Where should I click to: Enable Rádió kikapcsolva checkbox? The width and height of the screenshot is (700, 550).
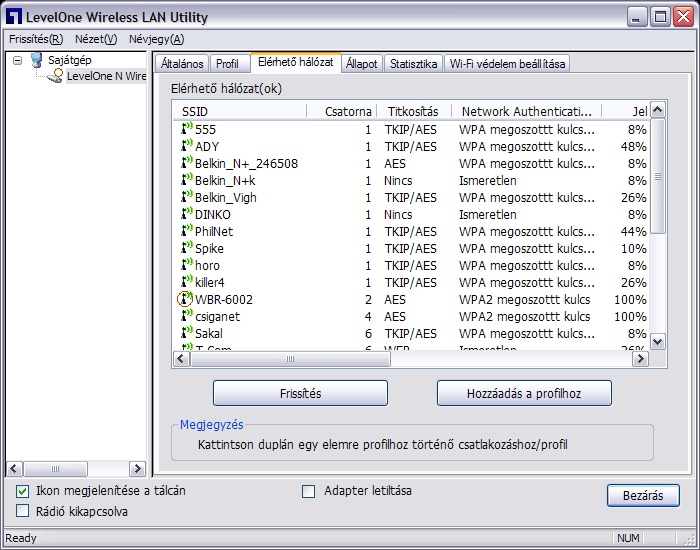pyautogui.click(x=22, y=511)
